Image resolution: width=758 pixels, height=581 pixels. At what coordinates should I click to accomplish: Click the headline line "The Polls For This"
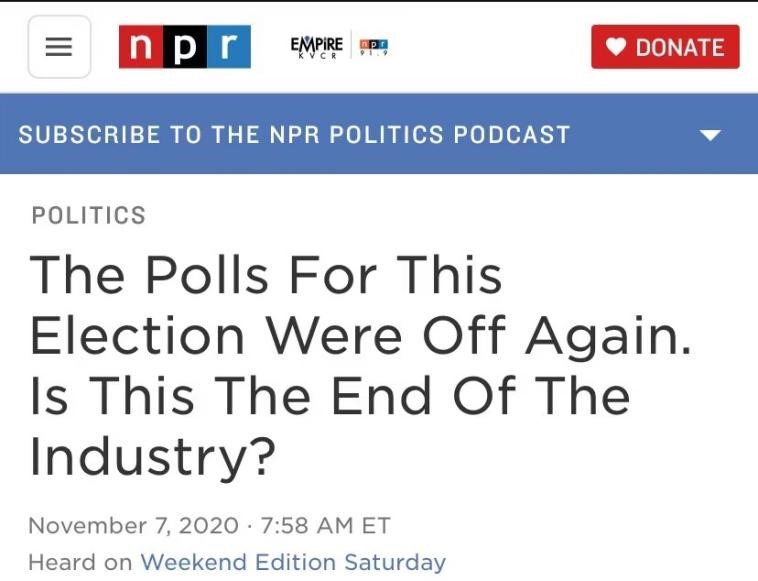point(266,275)
